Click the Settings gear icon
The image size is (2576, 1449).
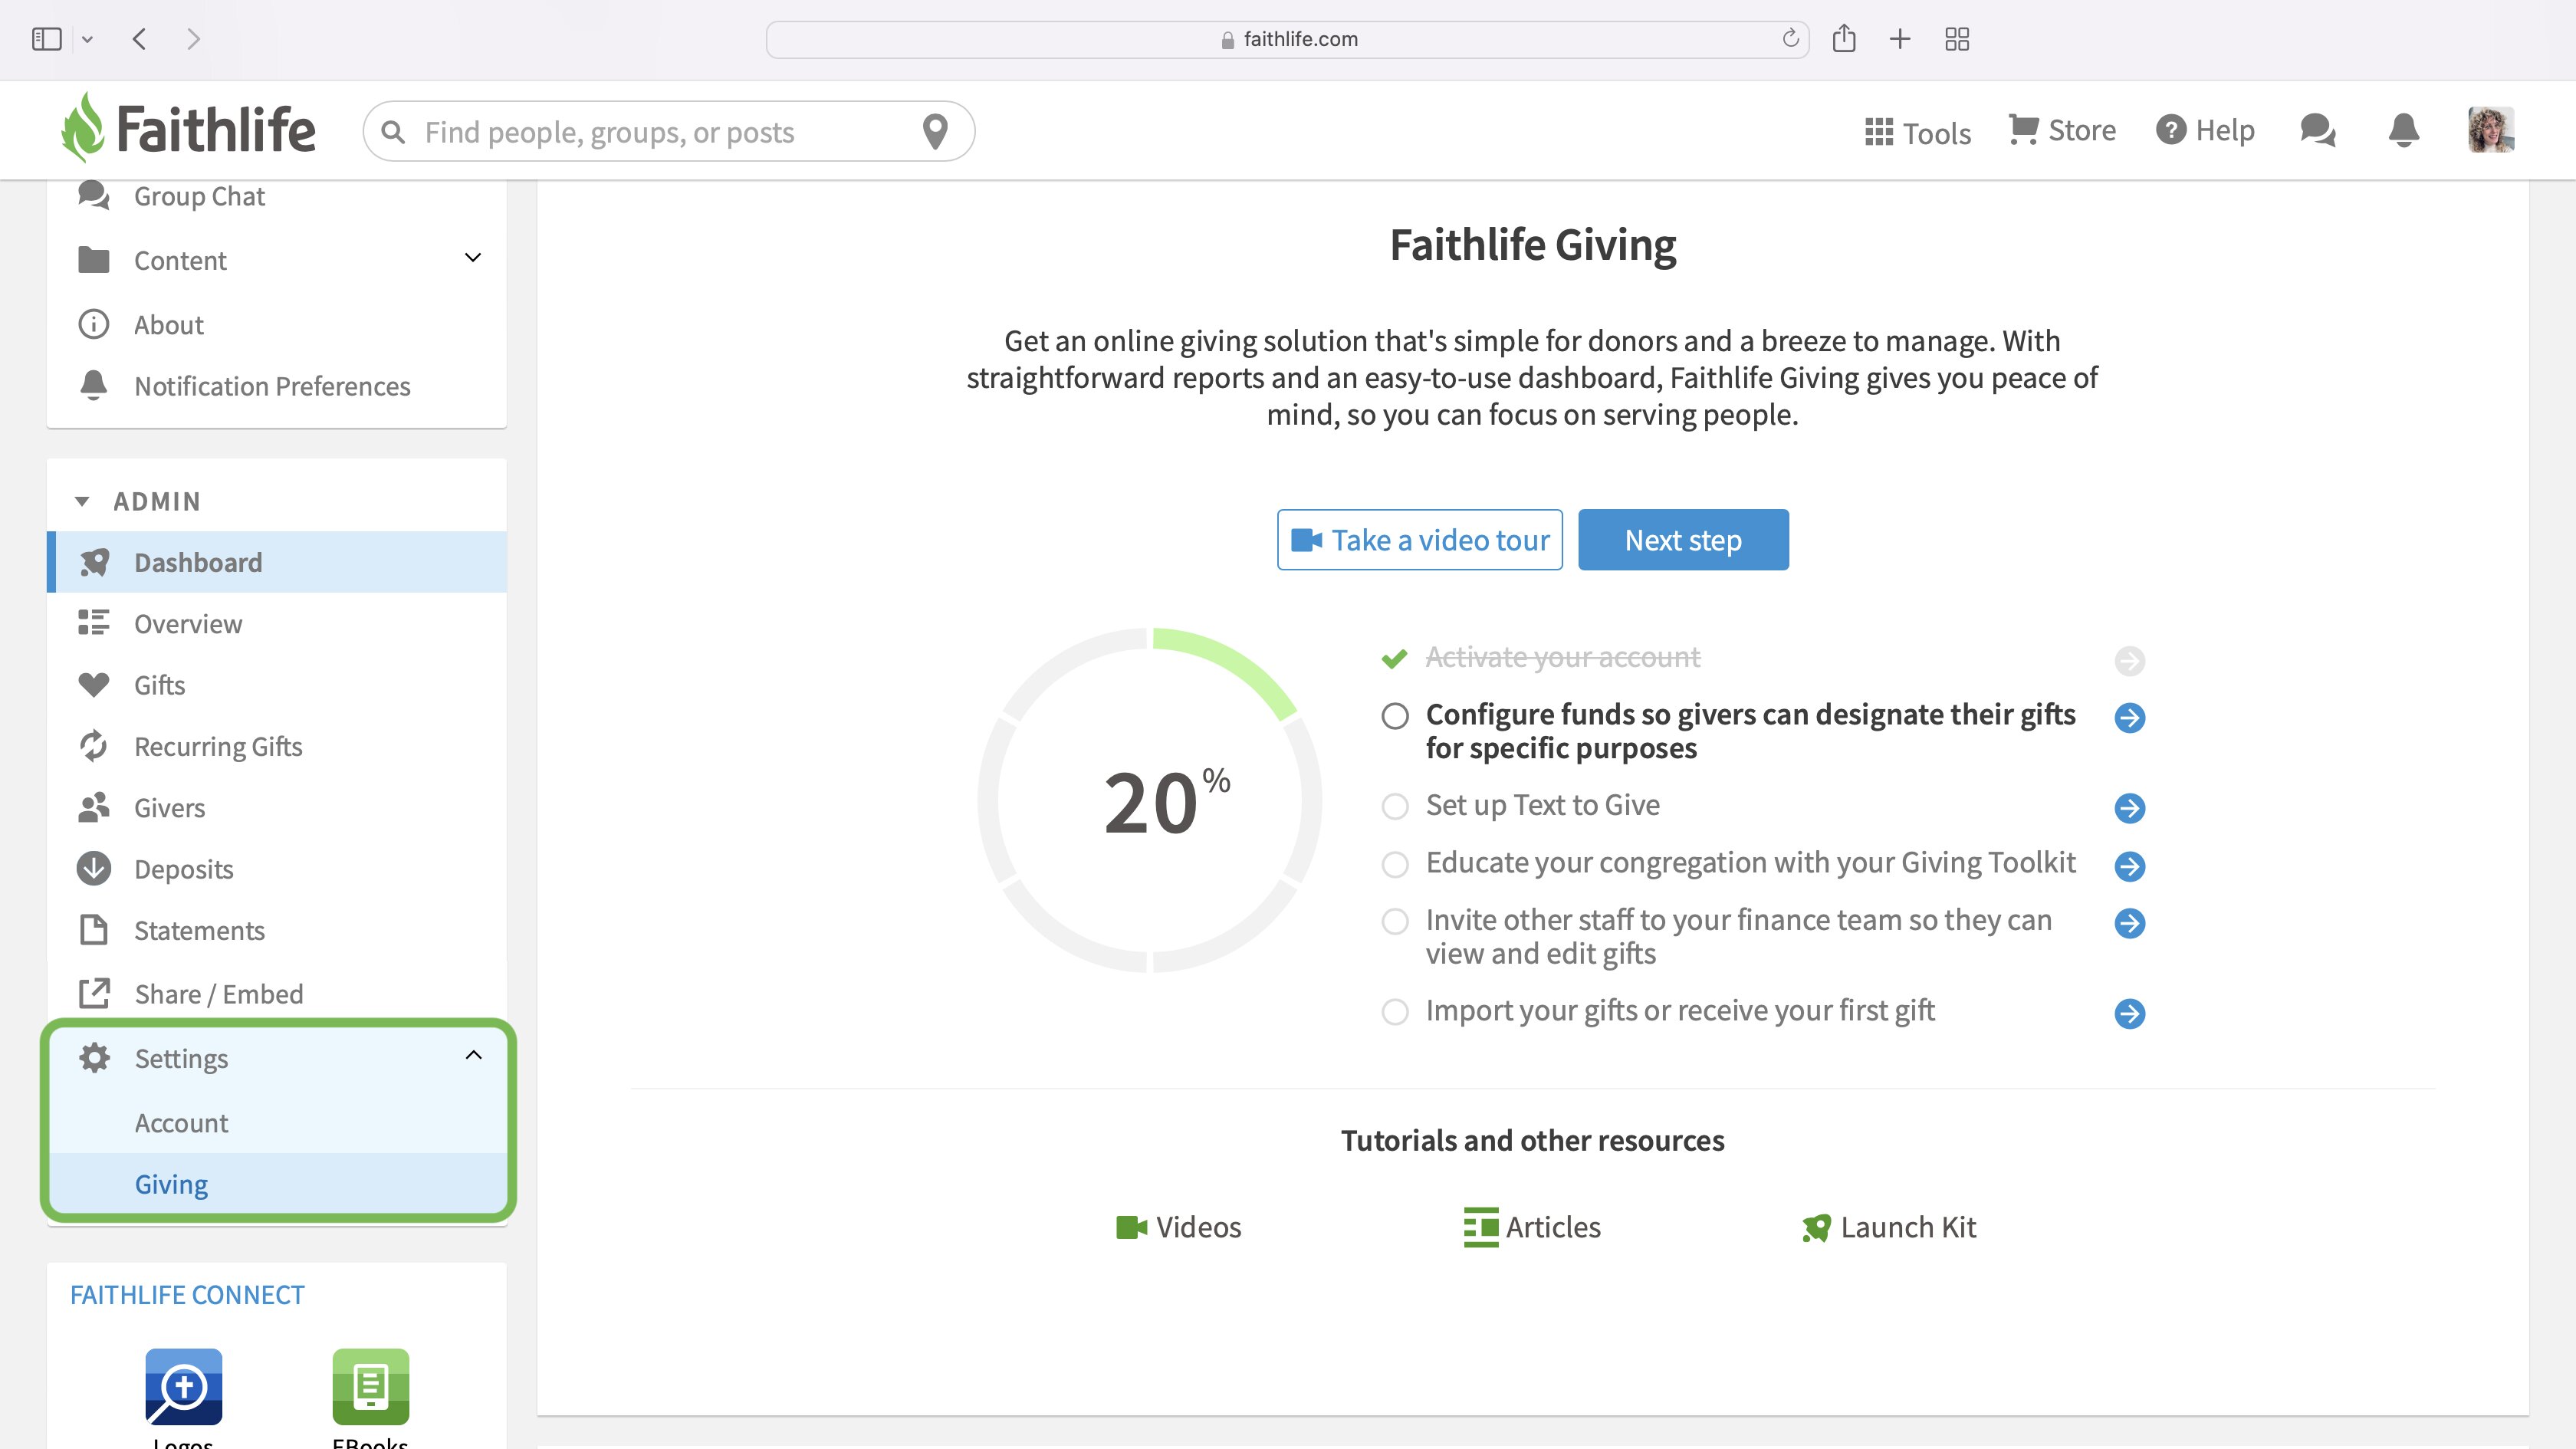pyautogui.click(x=94, y=1058)
